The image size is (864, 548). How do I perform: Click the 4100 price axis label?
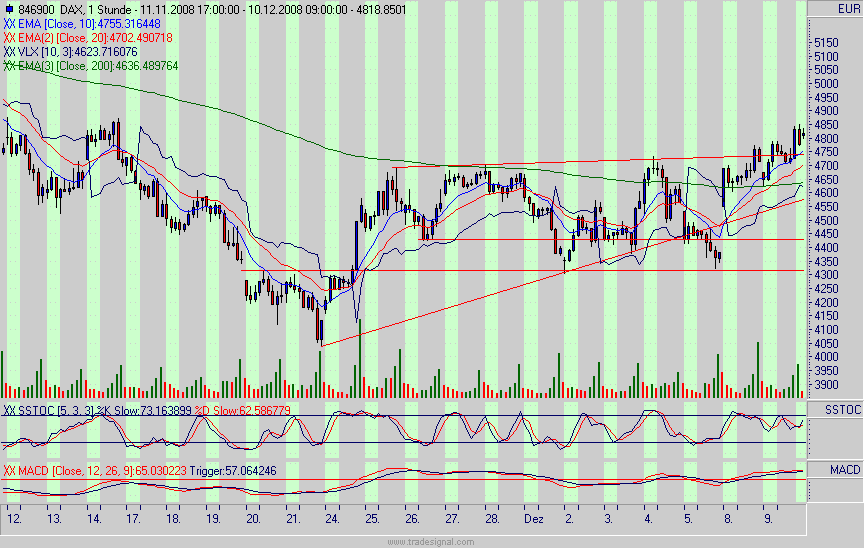[x=825, y=330]
